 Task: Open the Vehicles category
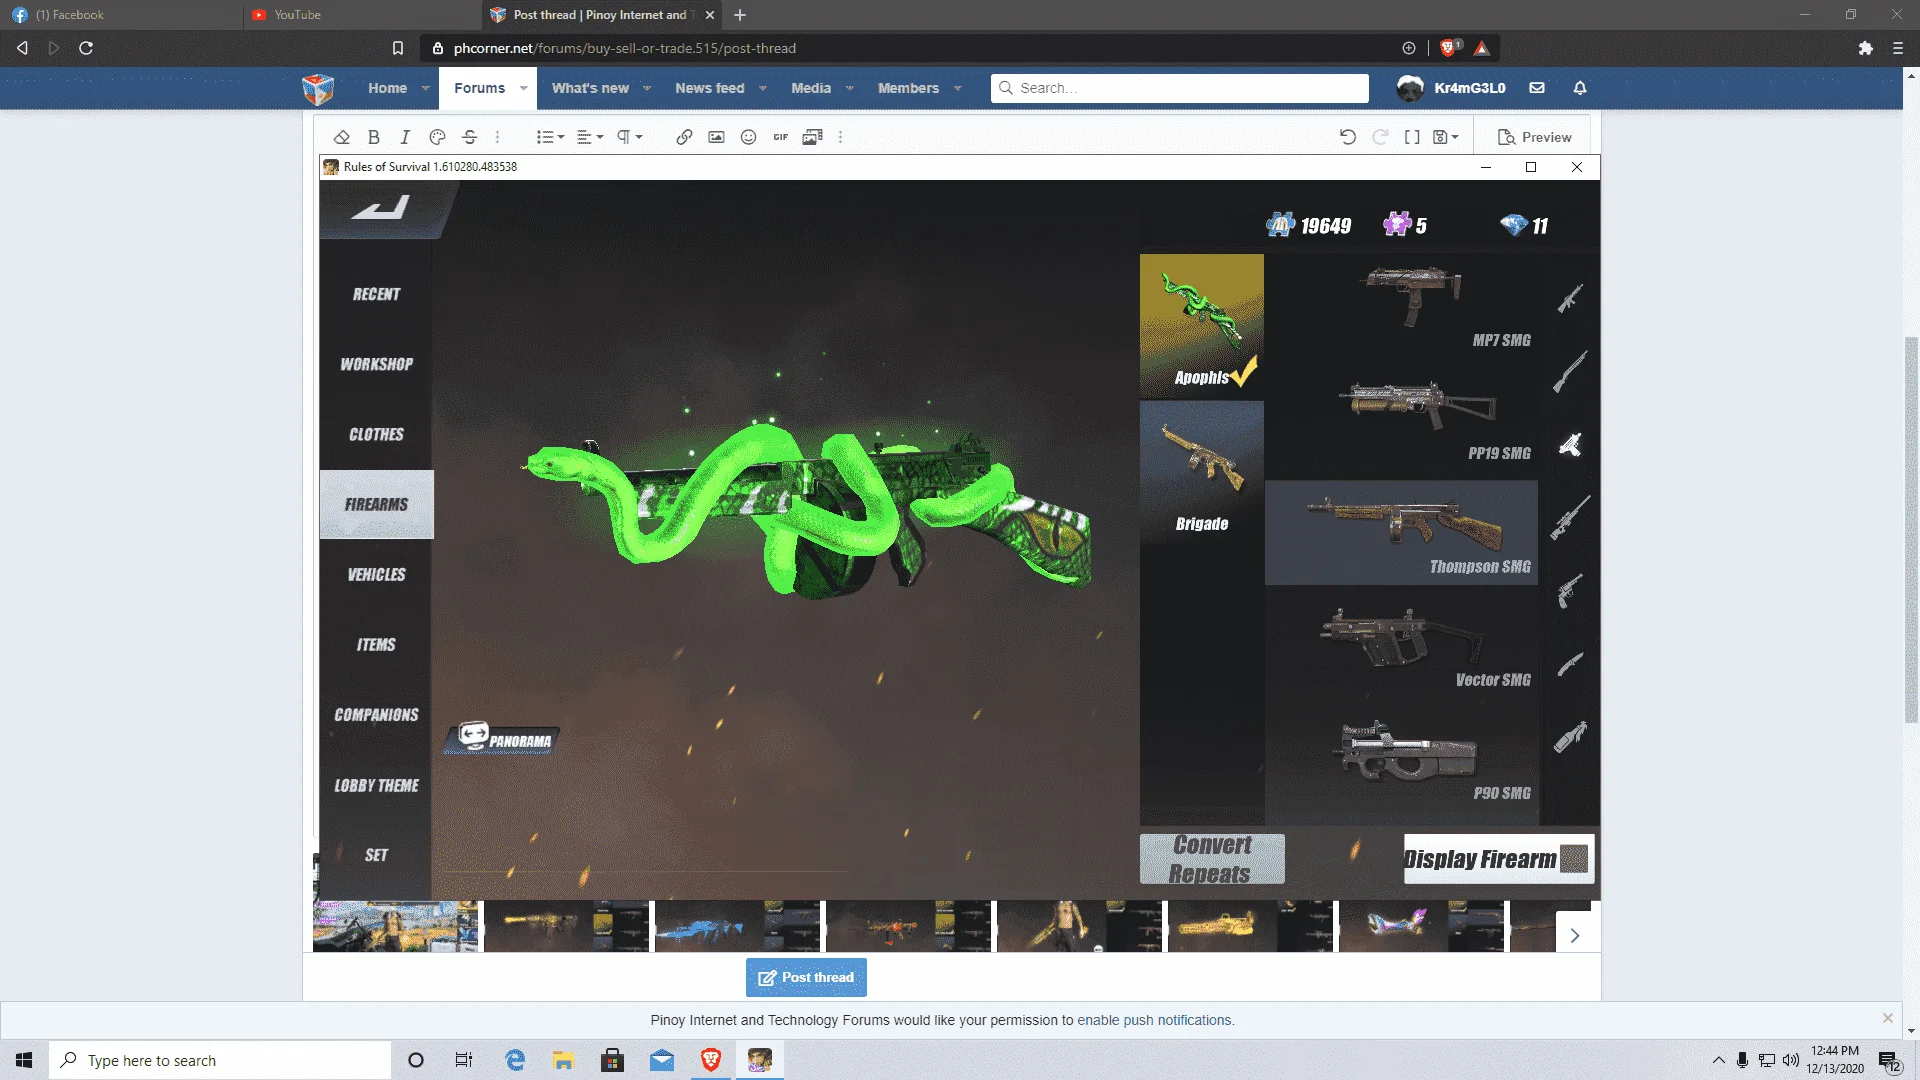click(x=376, y=574)
